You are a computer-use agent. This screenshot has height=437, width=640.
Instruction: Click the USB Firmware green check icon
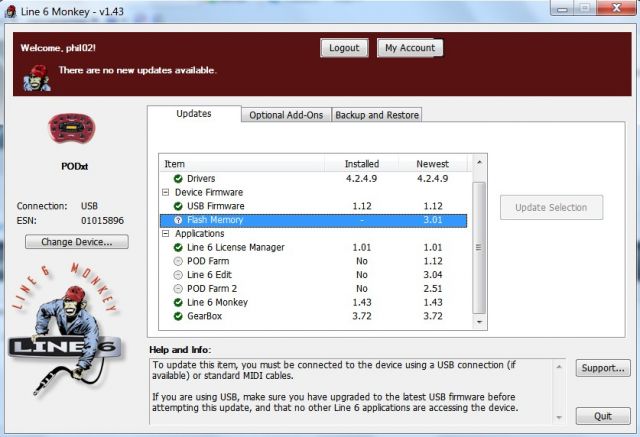[177, 206]
